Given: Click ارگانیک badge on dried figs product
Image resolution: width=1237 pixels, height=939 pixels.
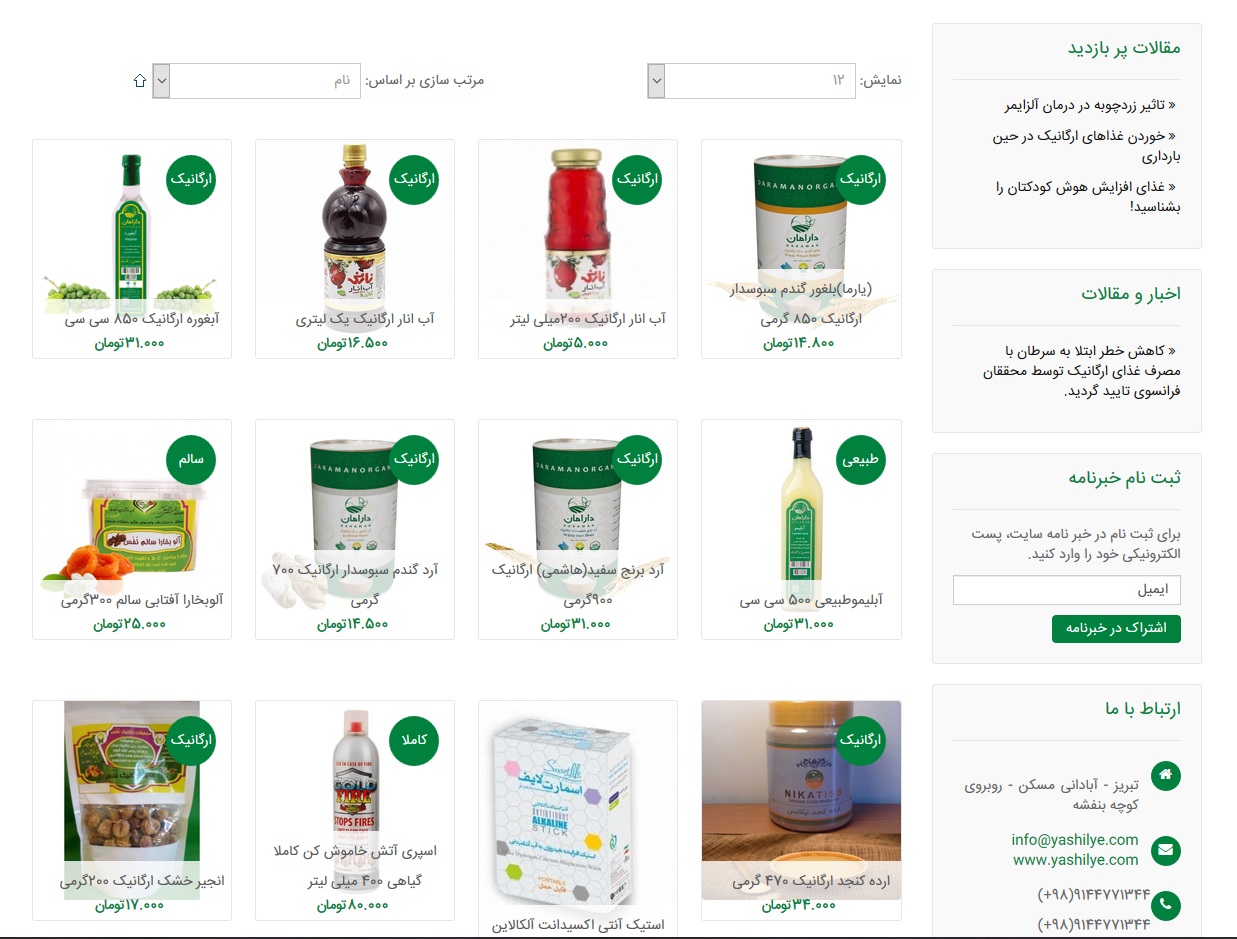Looking at the screenshot, I should (191, 740).
